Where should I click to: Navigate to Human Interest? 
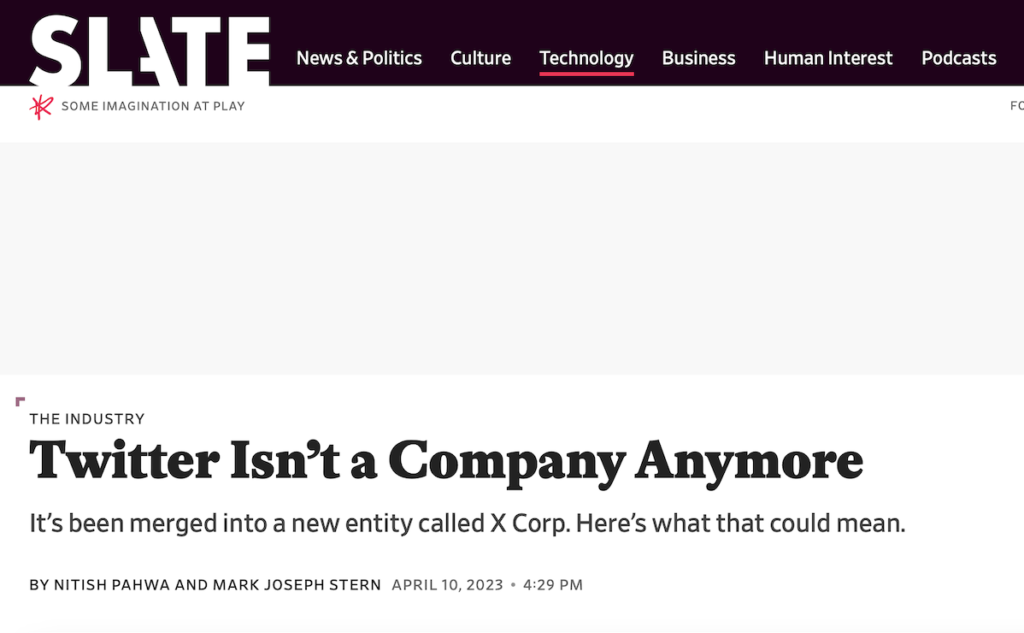tap(828, 58)
